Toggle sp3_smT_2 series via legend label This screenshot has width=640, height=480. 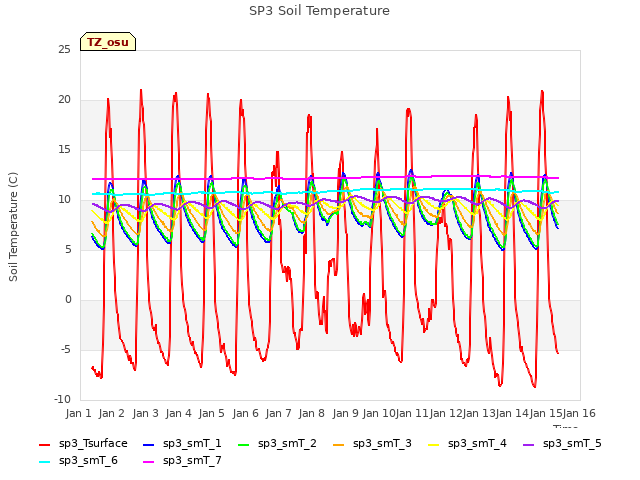pyautogui.click(x=287, y=444)
